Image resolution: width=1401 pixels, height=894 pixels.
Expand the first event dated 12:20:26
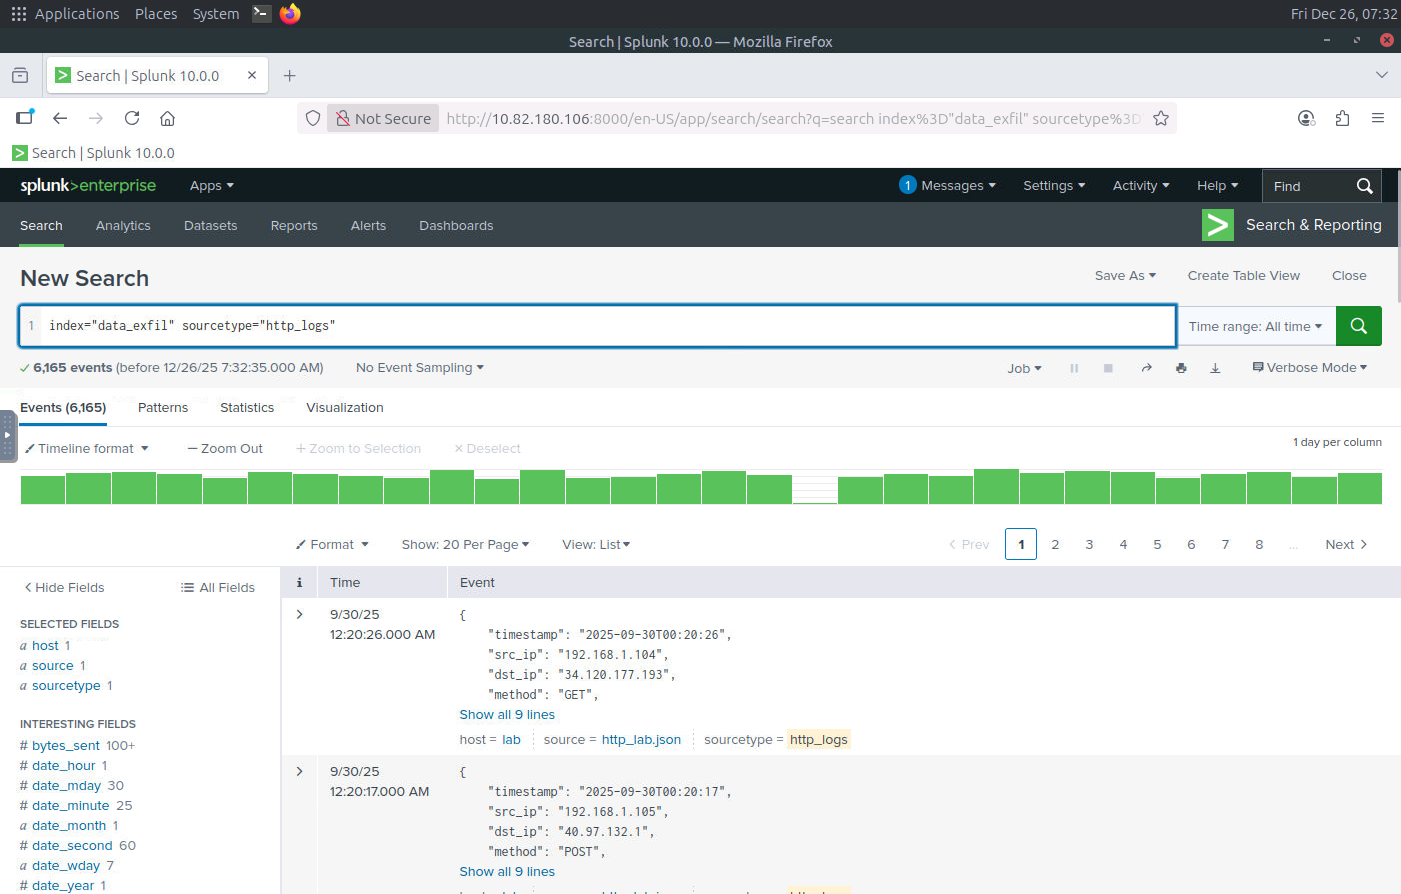click(x=299, y=614)
